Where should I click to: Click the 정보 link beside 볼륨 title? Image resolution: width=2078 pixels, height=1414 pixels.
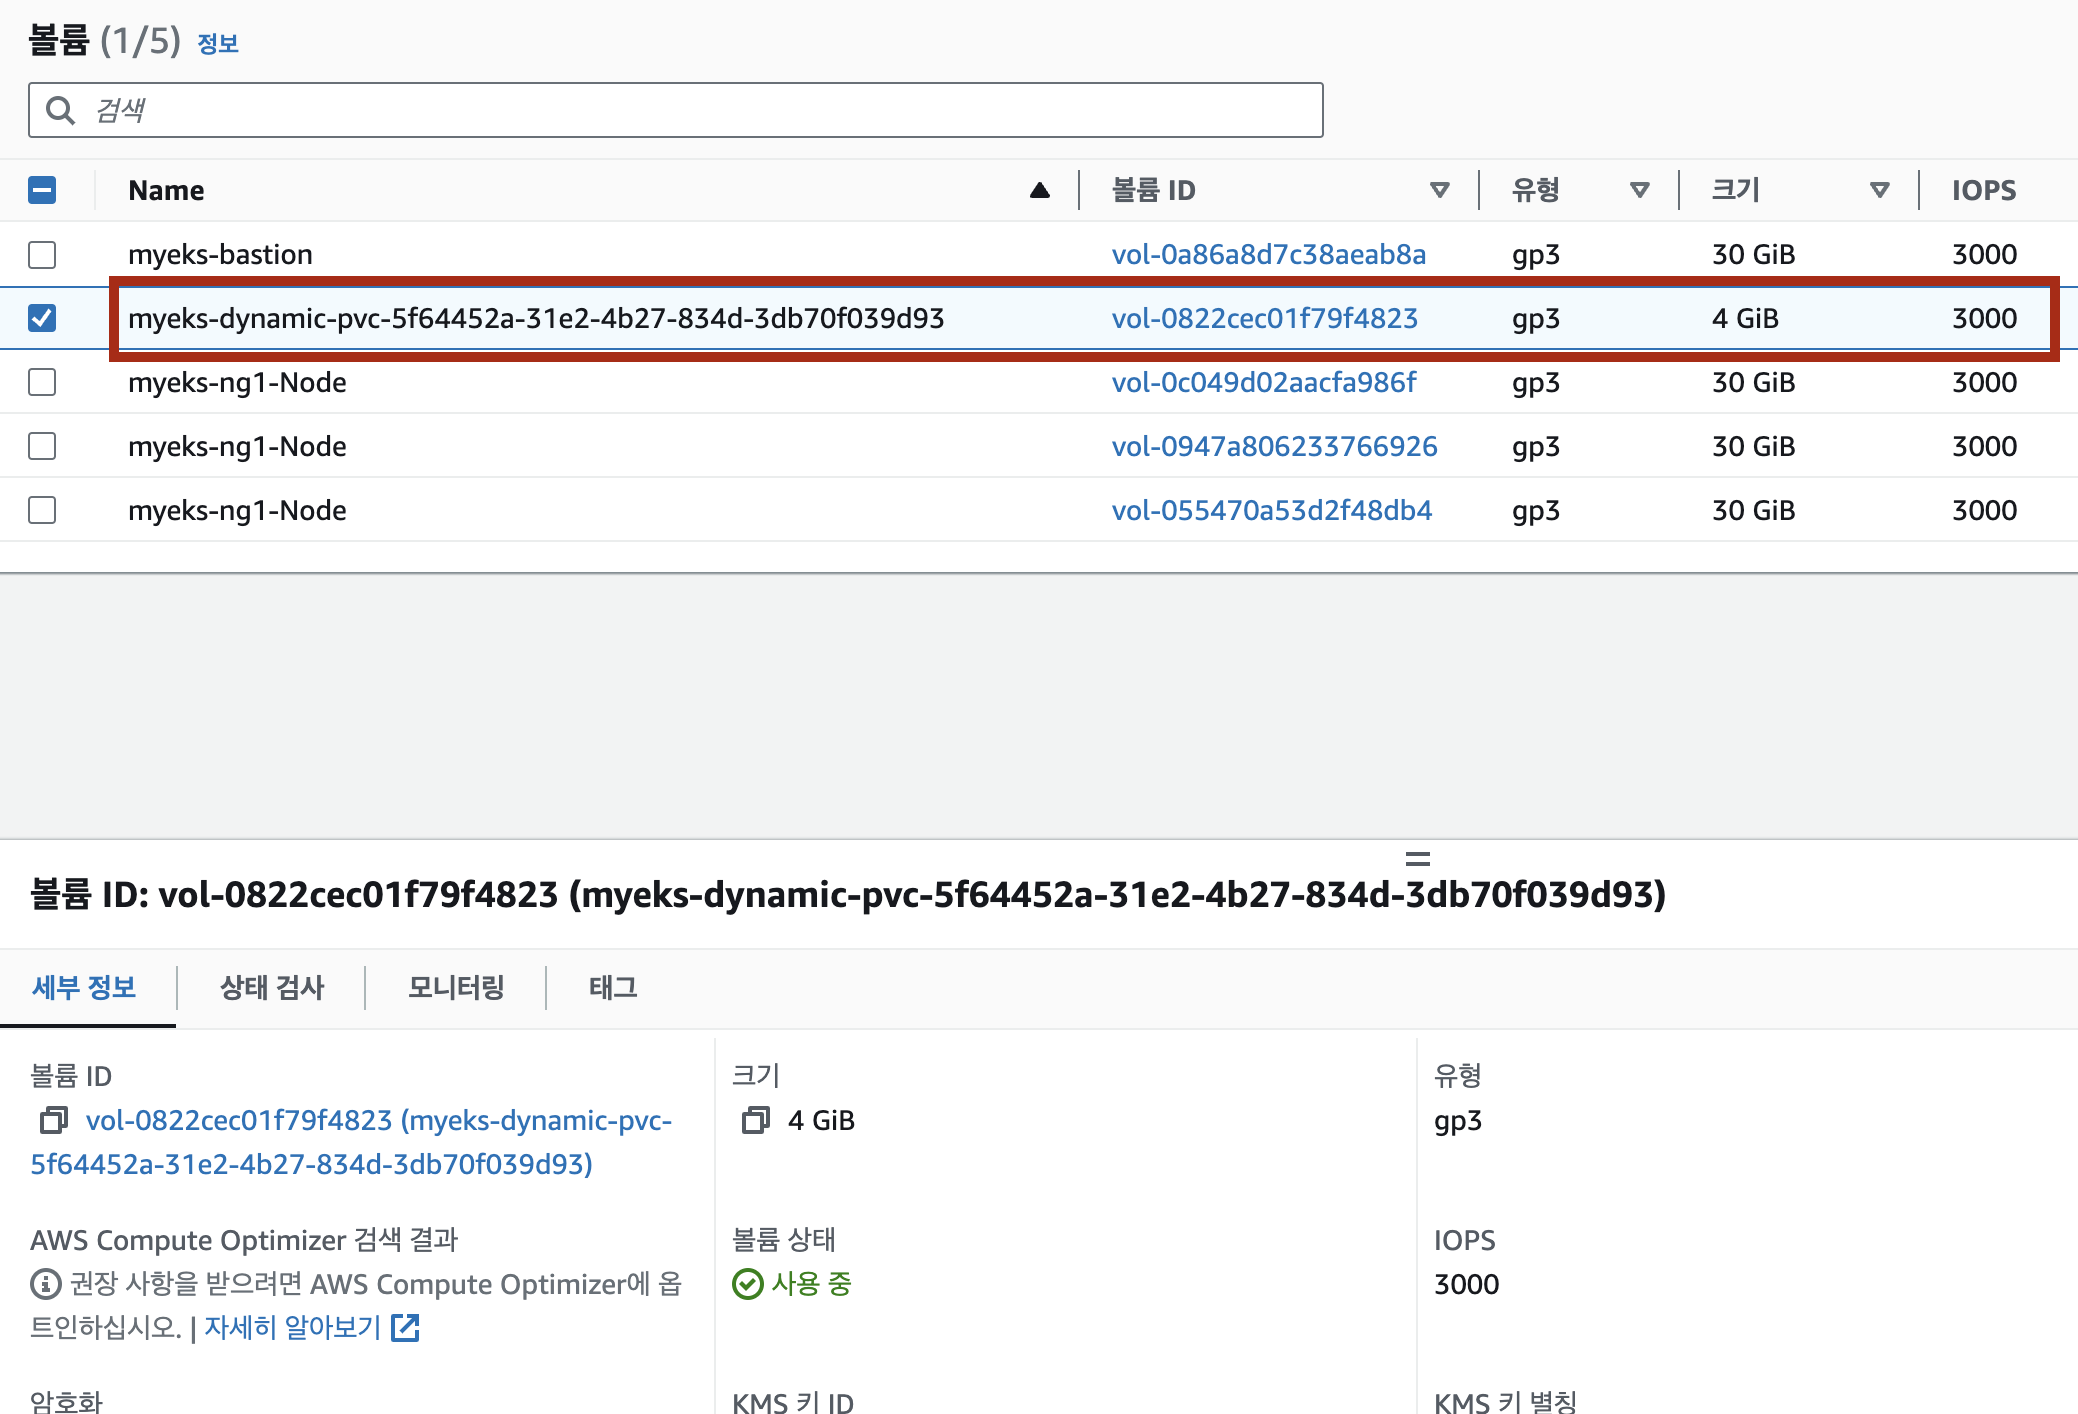click(218, 44)
